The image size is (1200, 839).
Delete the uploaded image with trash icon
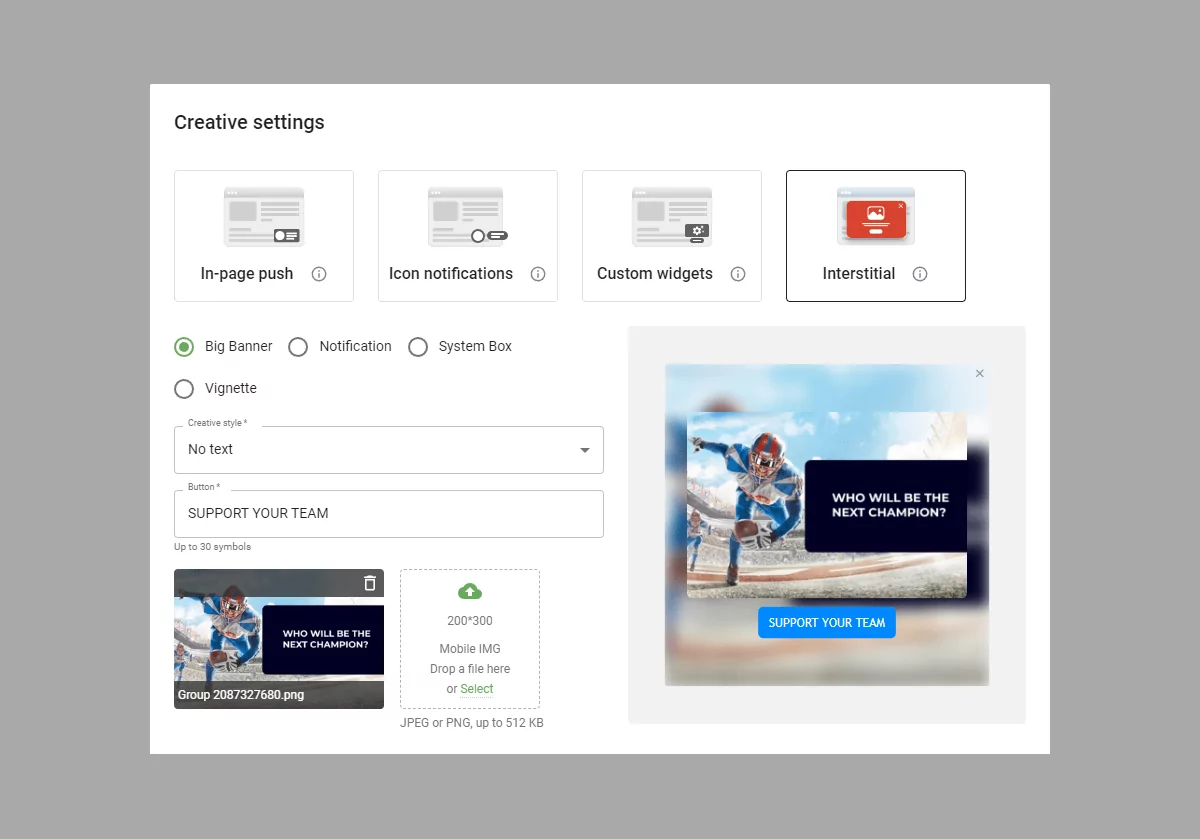point(370,583)
